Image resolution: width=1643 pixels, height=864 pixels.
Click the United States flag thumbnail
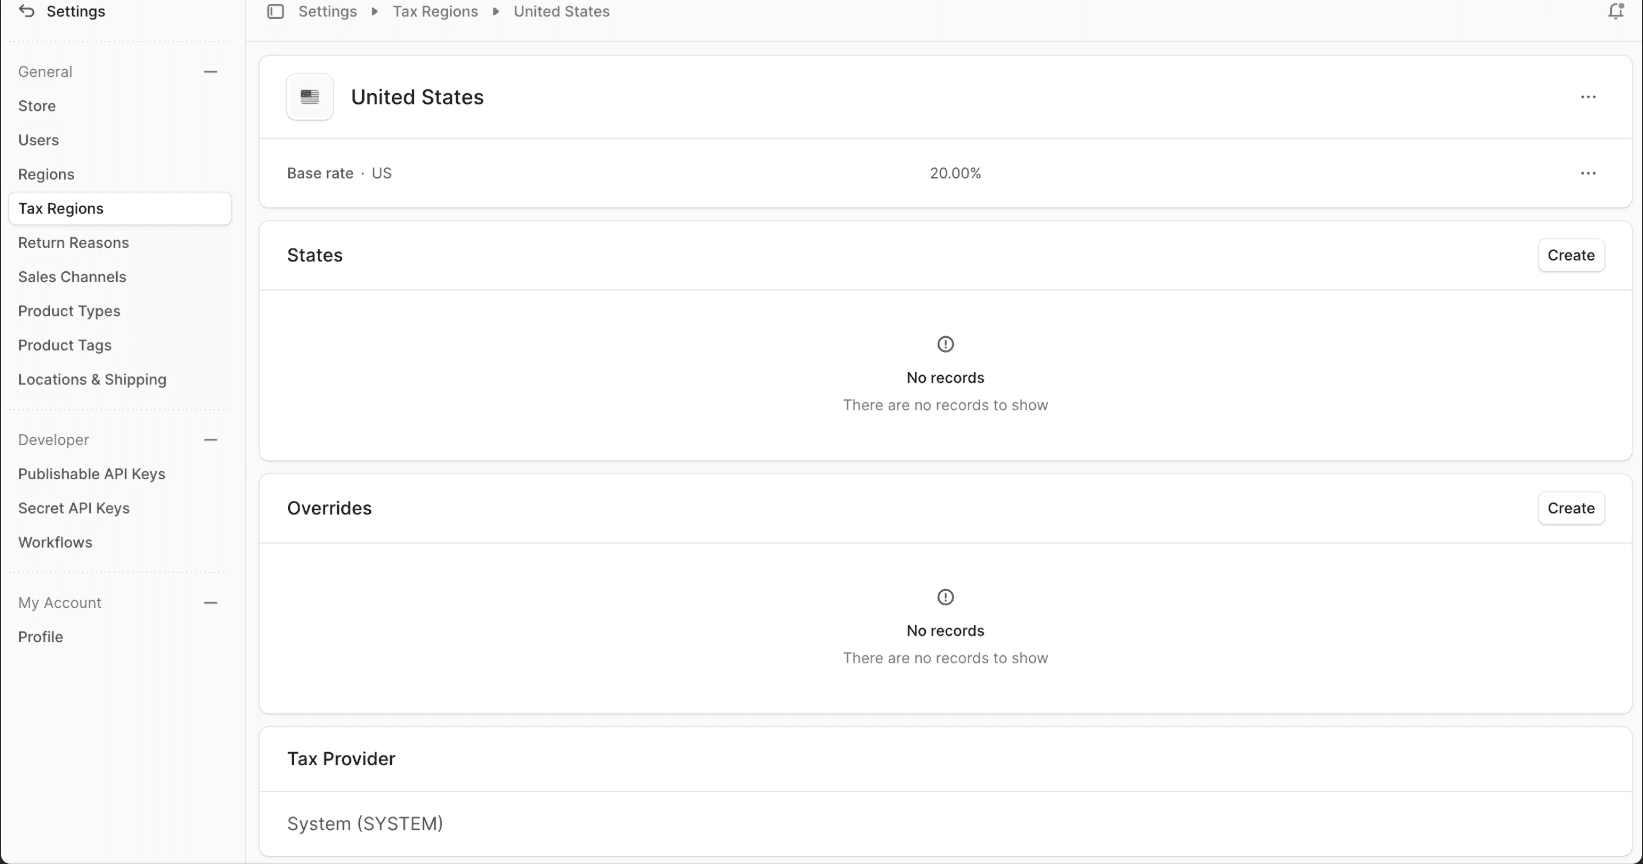click(309, 96)
